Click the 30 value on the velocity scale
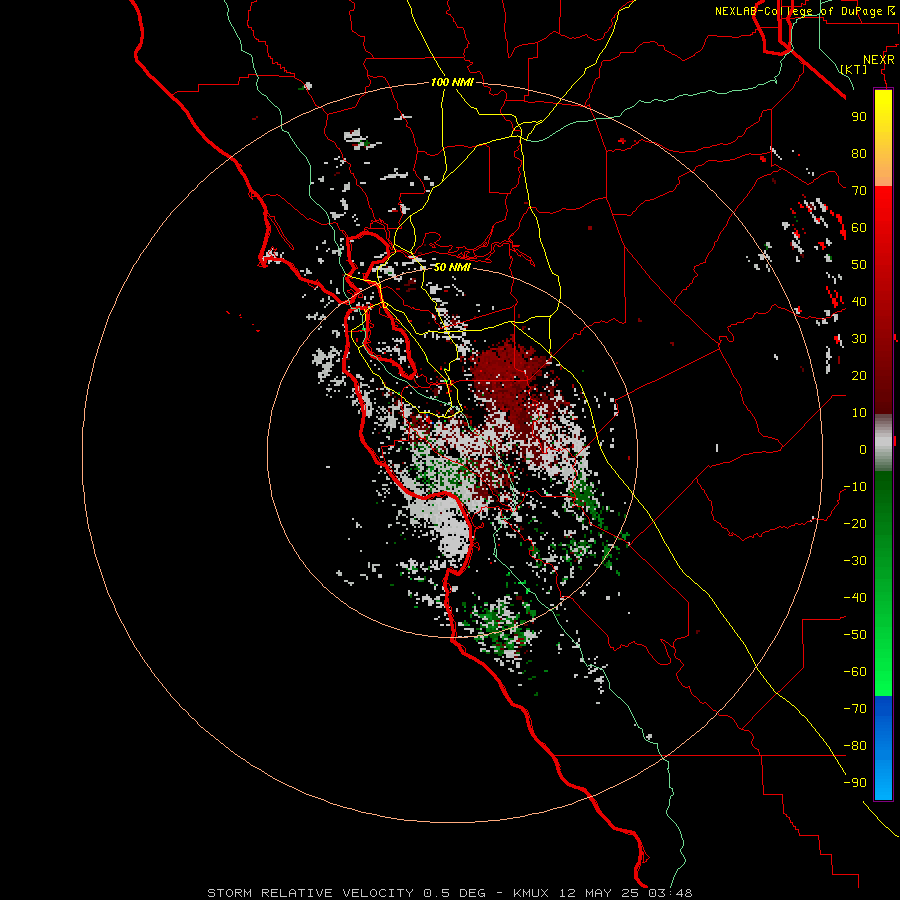The image size is (900, 900). click(859, 339)
